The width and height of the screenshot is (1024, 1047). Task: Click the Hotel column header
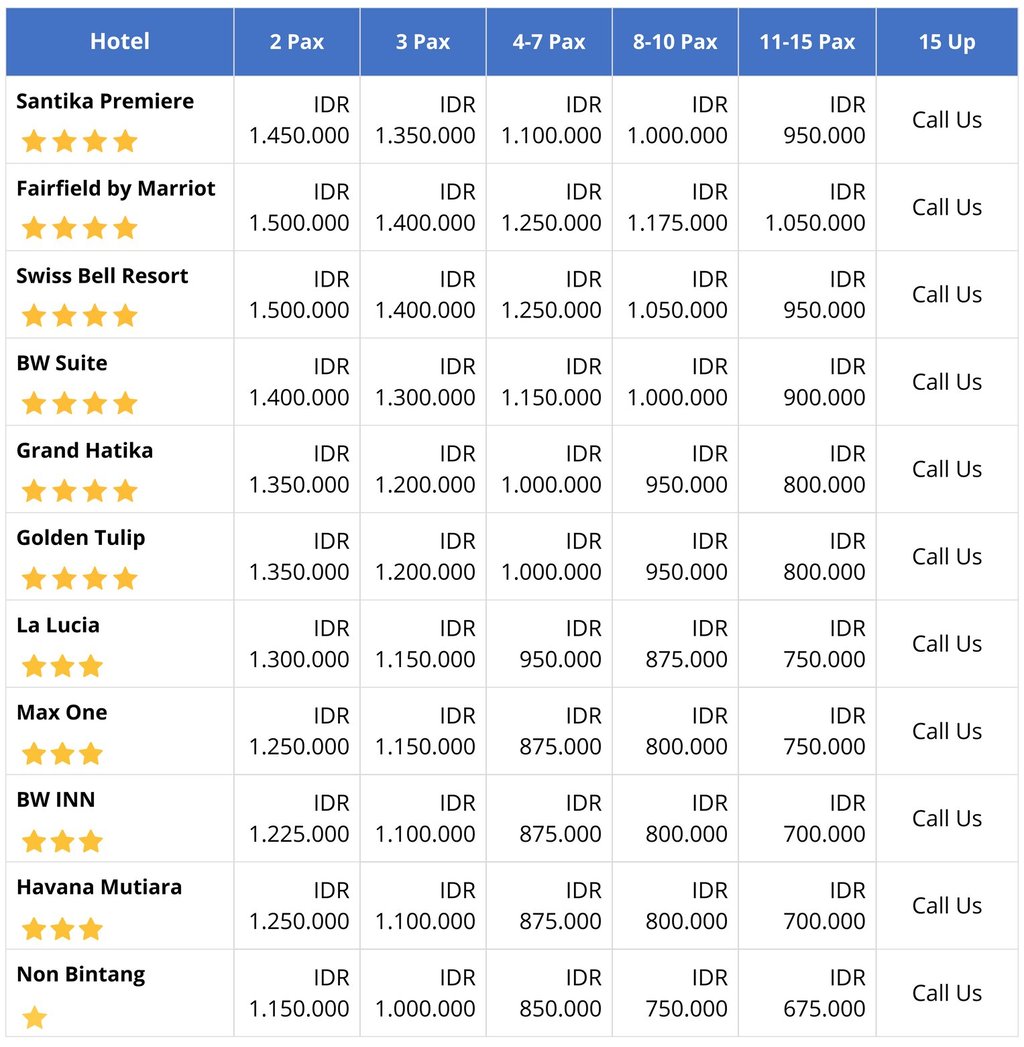point(120,41)
